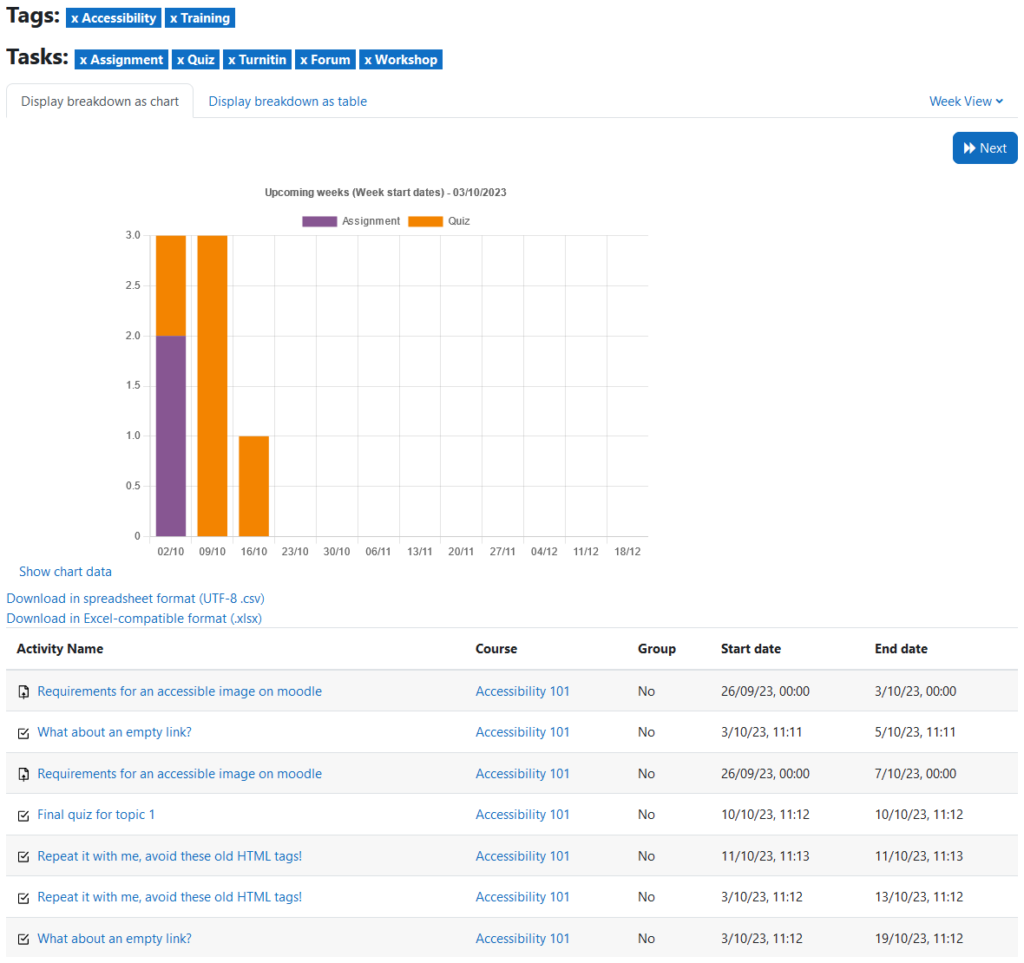The width and height of the screenshot is (1024, 963).
Task: Open Accessibility 101 in row ending 19/10/23
Action: [x=522, y=938]
